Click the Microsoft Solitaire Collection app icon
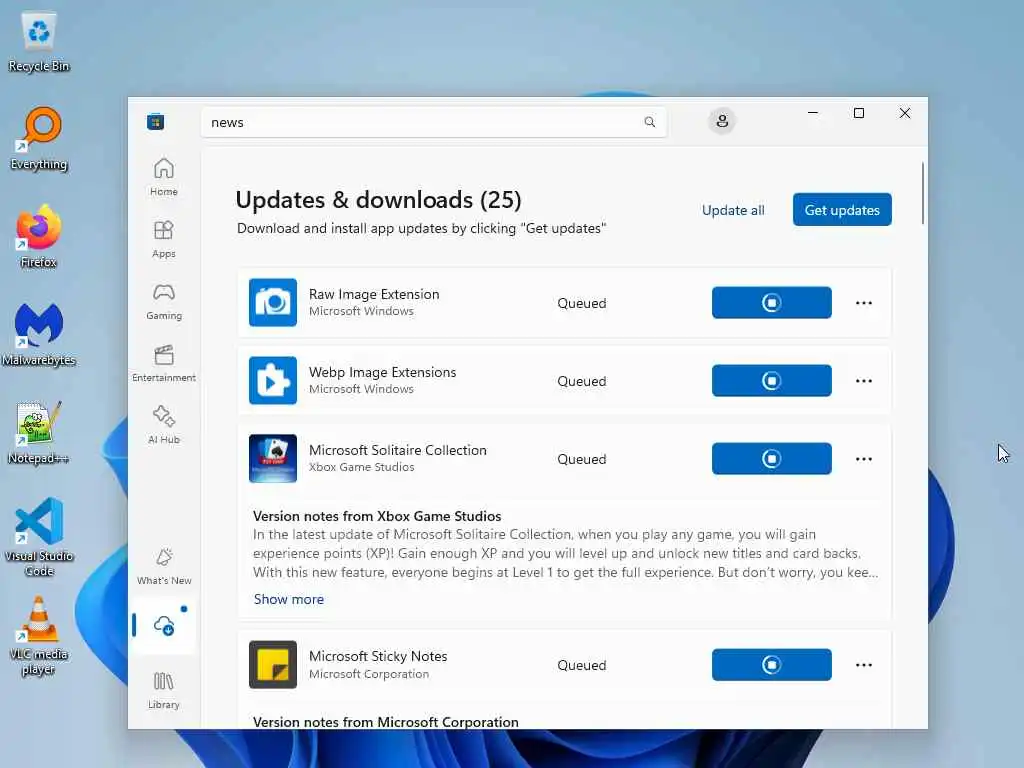Image resolution: width=1024 pixels, height=768 pixels. click(273, 458)
